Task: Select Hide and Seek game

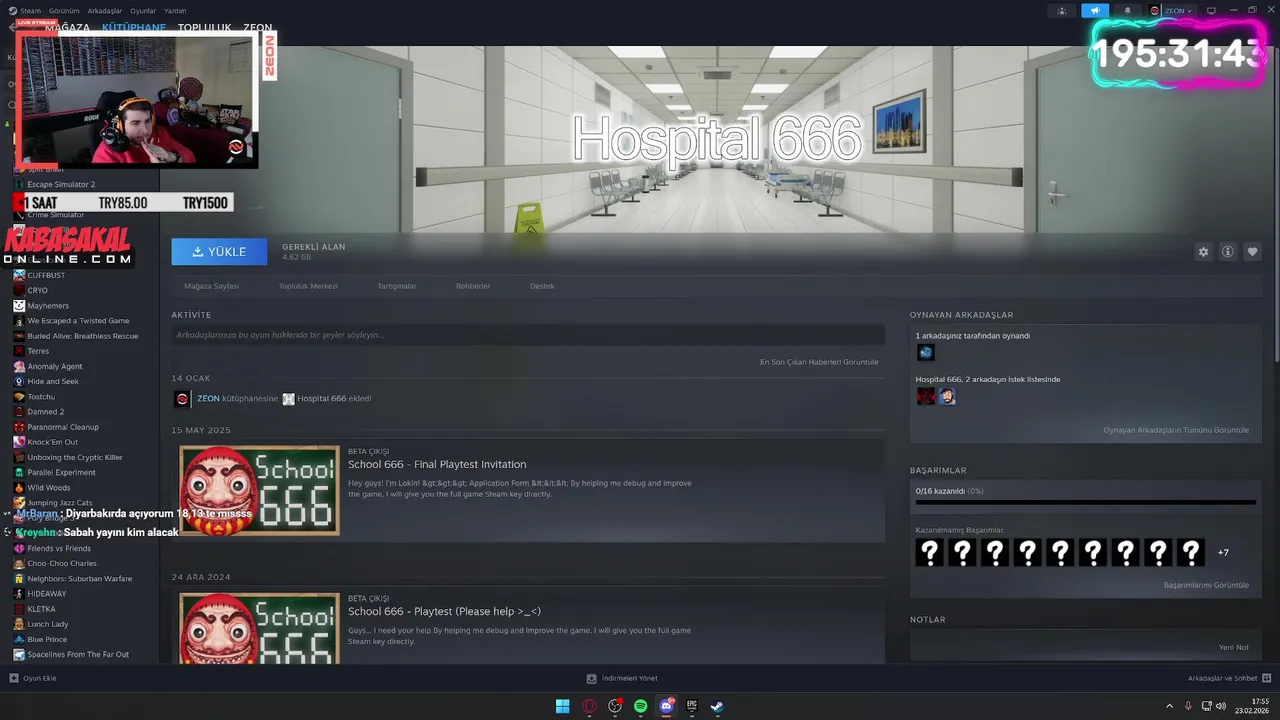Action: point(53,381)
